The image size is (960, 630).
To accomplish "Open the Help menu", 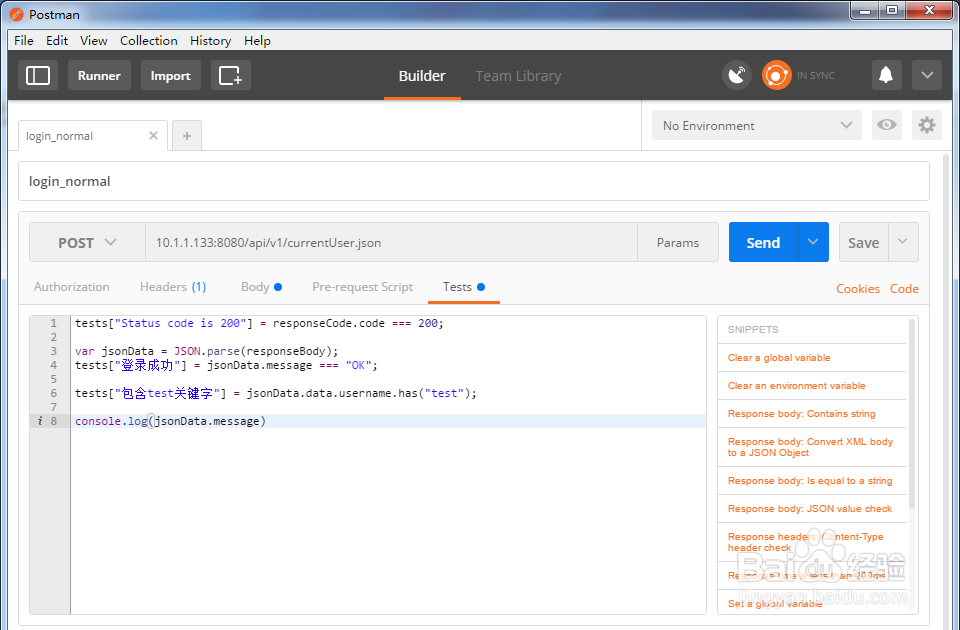I will click(x=257, y=40).
